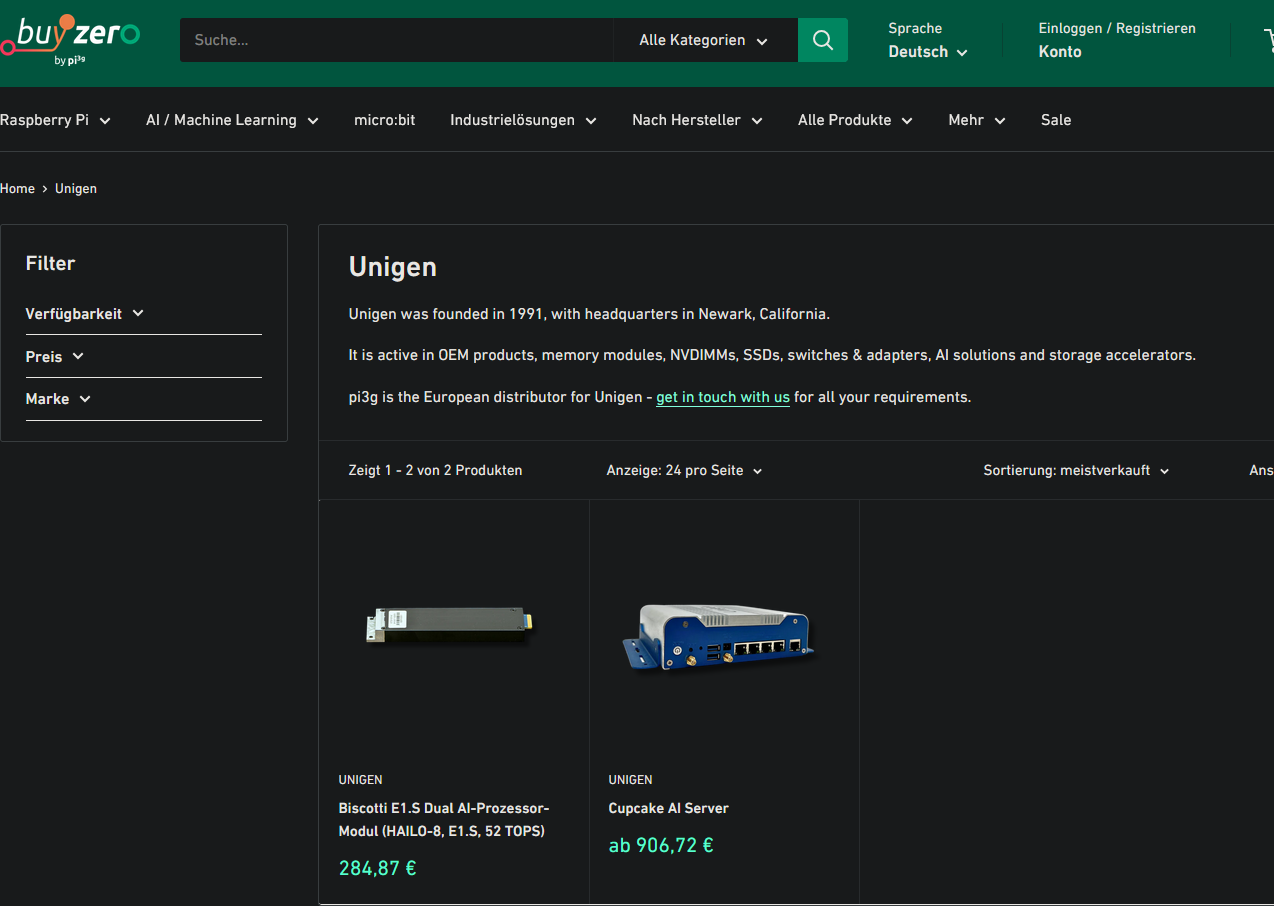Open the Cupcake AI Server title link
The width and height of the screenshot is (1274, 906).
coord(668,808)
